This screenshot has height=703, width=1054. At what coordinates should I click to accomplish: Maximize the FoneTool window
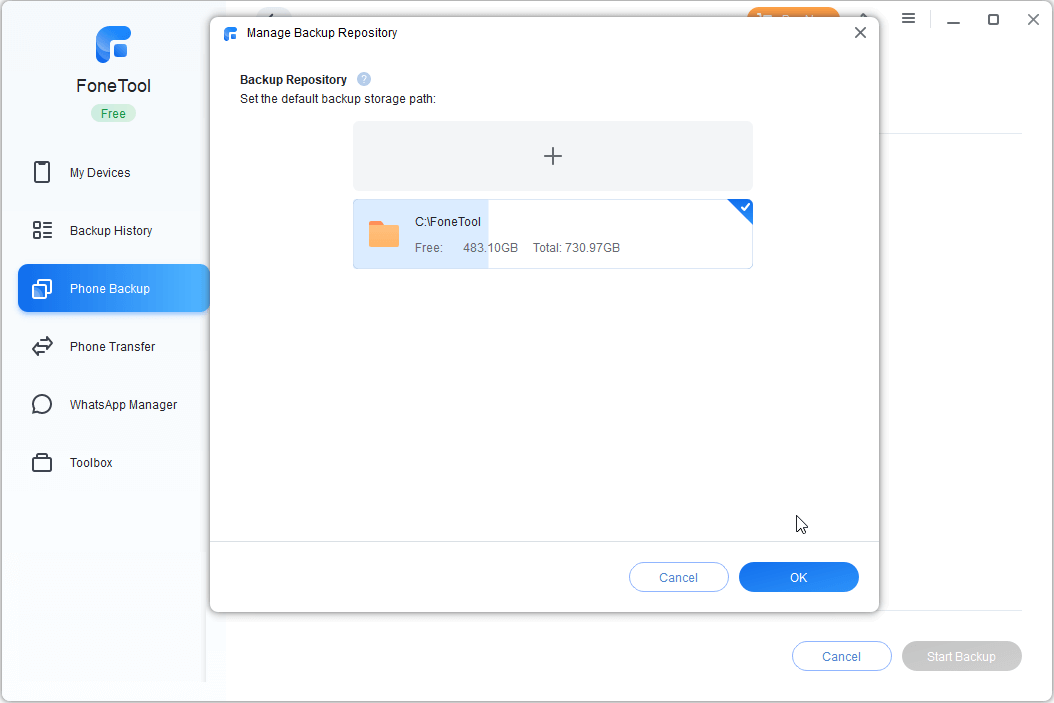click(993, 19)
